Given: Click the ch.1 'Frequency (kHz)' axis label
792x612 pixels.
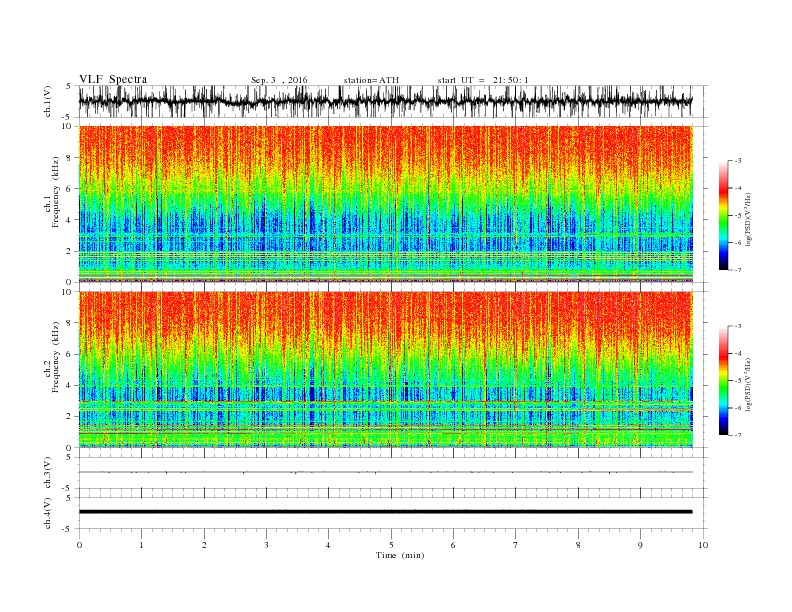Looking at the screenshot, I should (56, 192).
